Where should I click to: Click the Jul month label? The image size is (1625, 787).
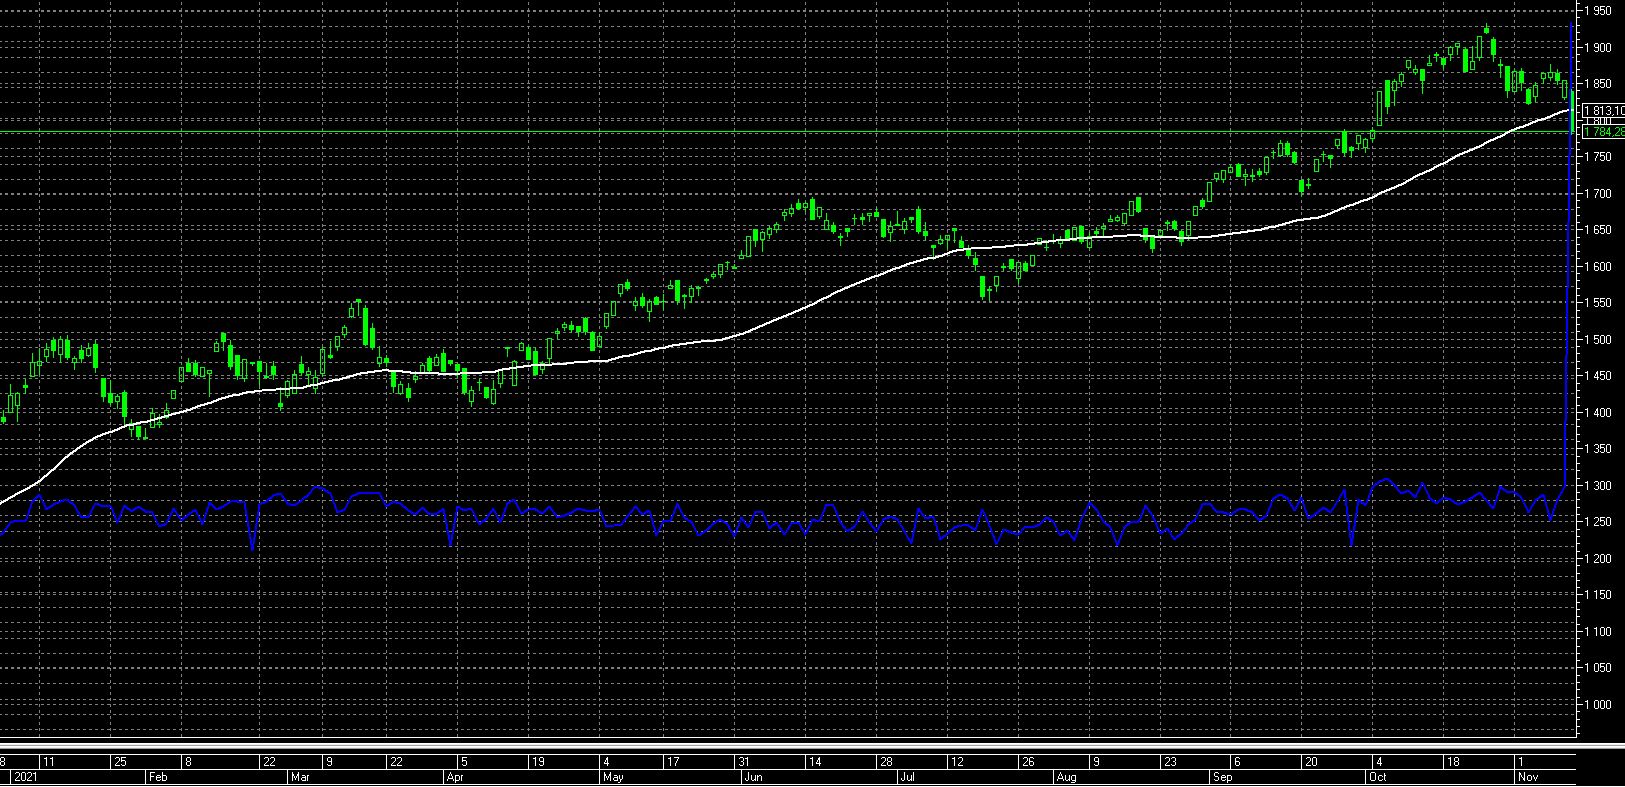[x=907, y=776]
